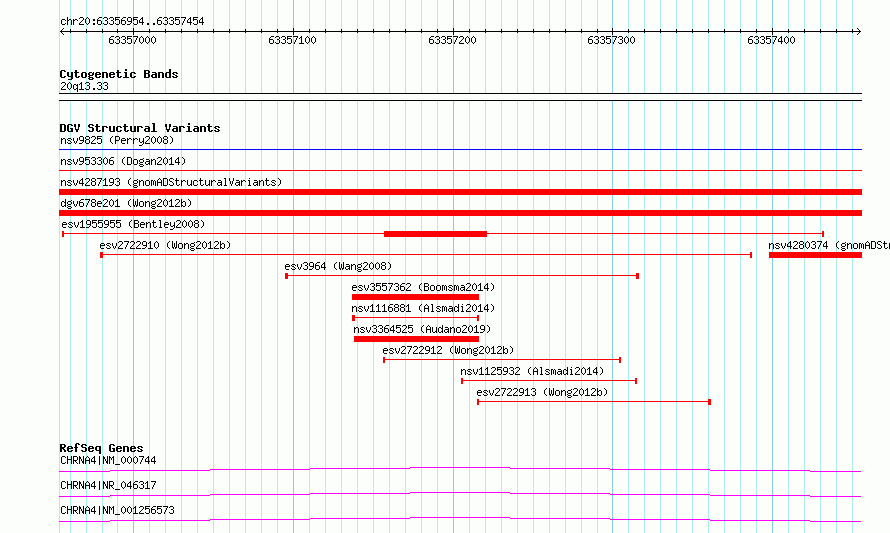Click the 63357100 ruler position label
The height and width of the screenshot is (533, 890).
(292, 40)
